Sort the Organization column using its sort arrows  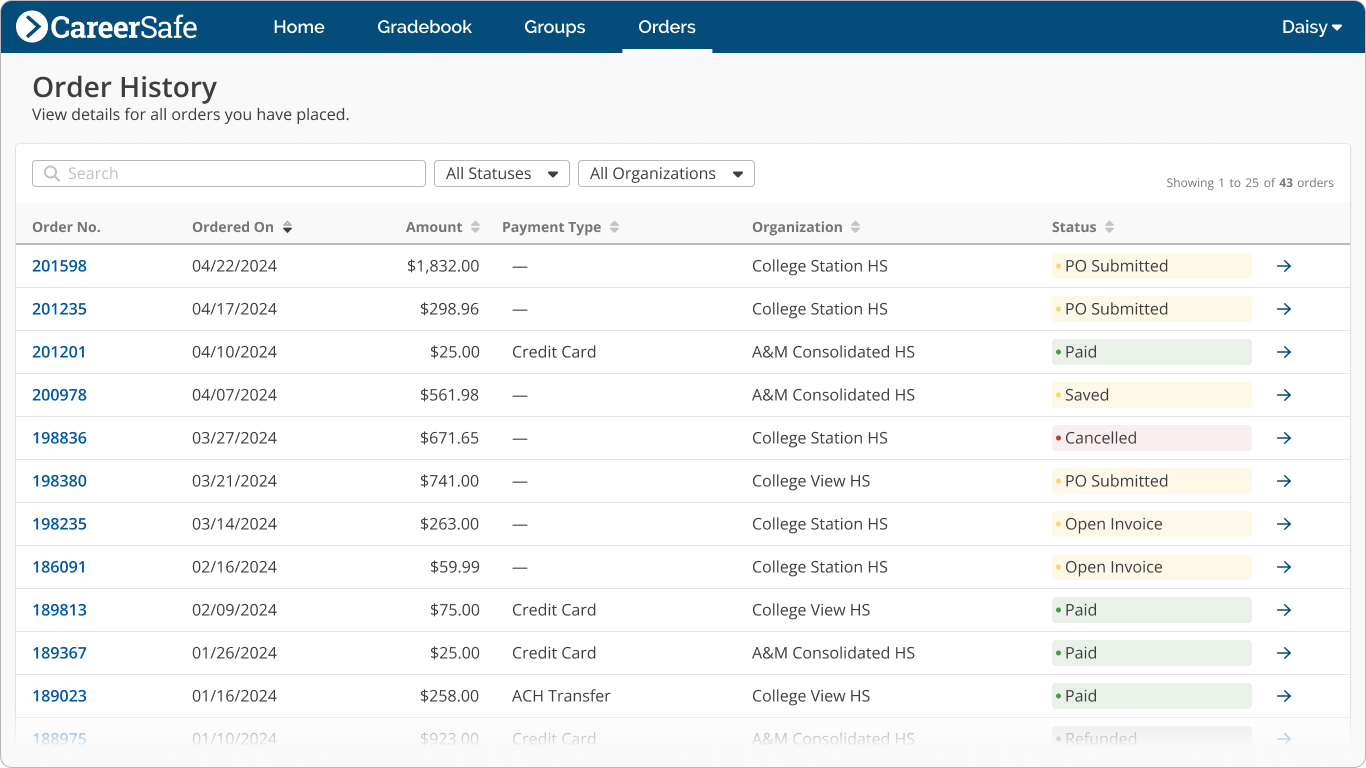855,227
